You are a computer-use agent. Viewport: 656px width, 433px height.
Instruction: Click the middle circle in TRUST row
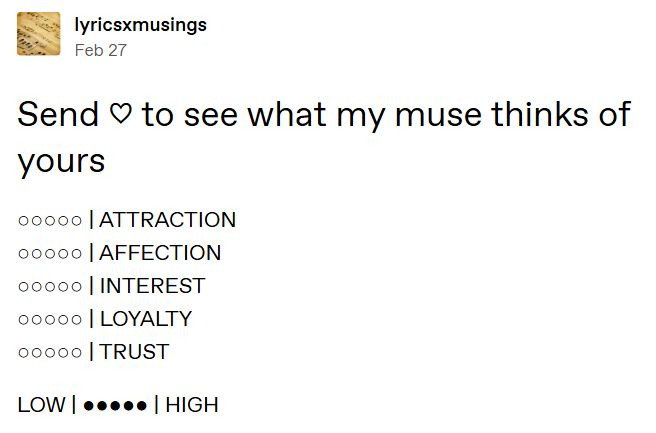[x=50, y=353]
